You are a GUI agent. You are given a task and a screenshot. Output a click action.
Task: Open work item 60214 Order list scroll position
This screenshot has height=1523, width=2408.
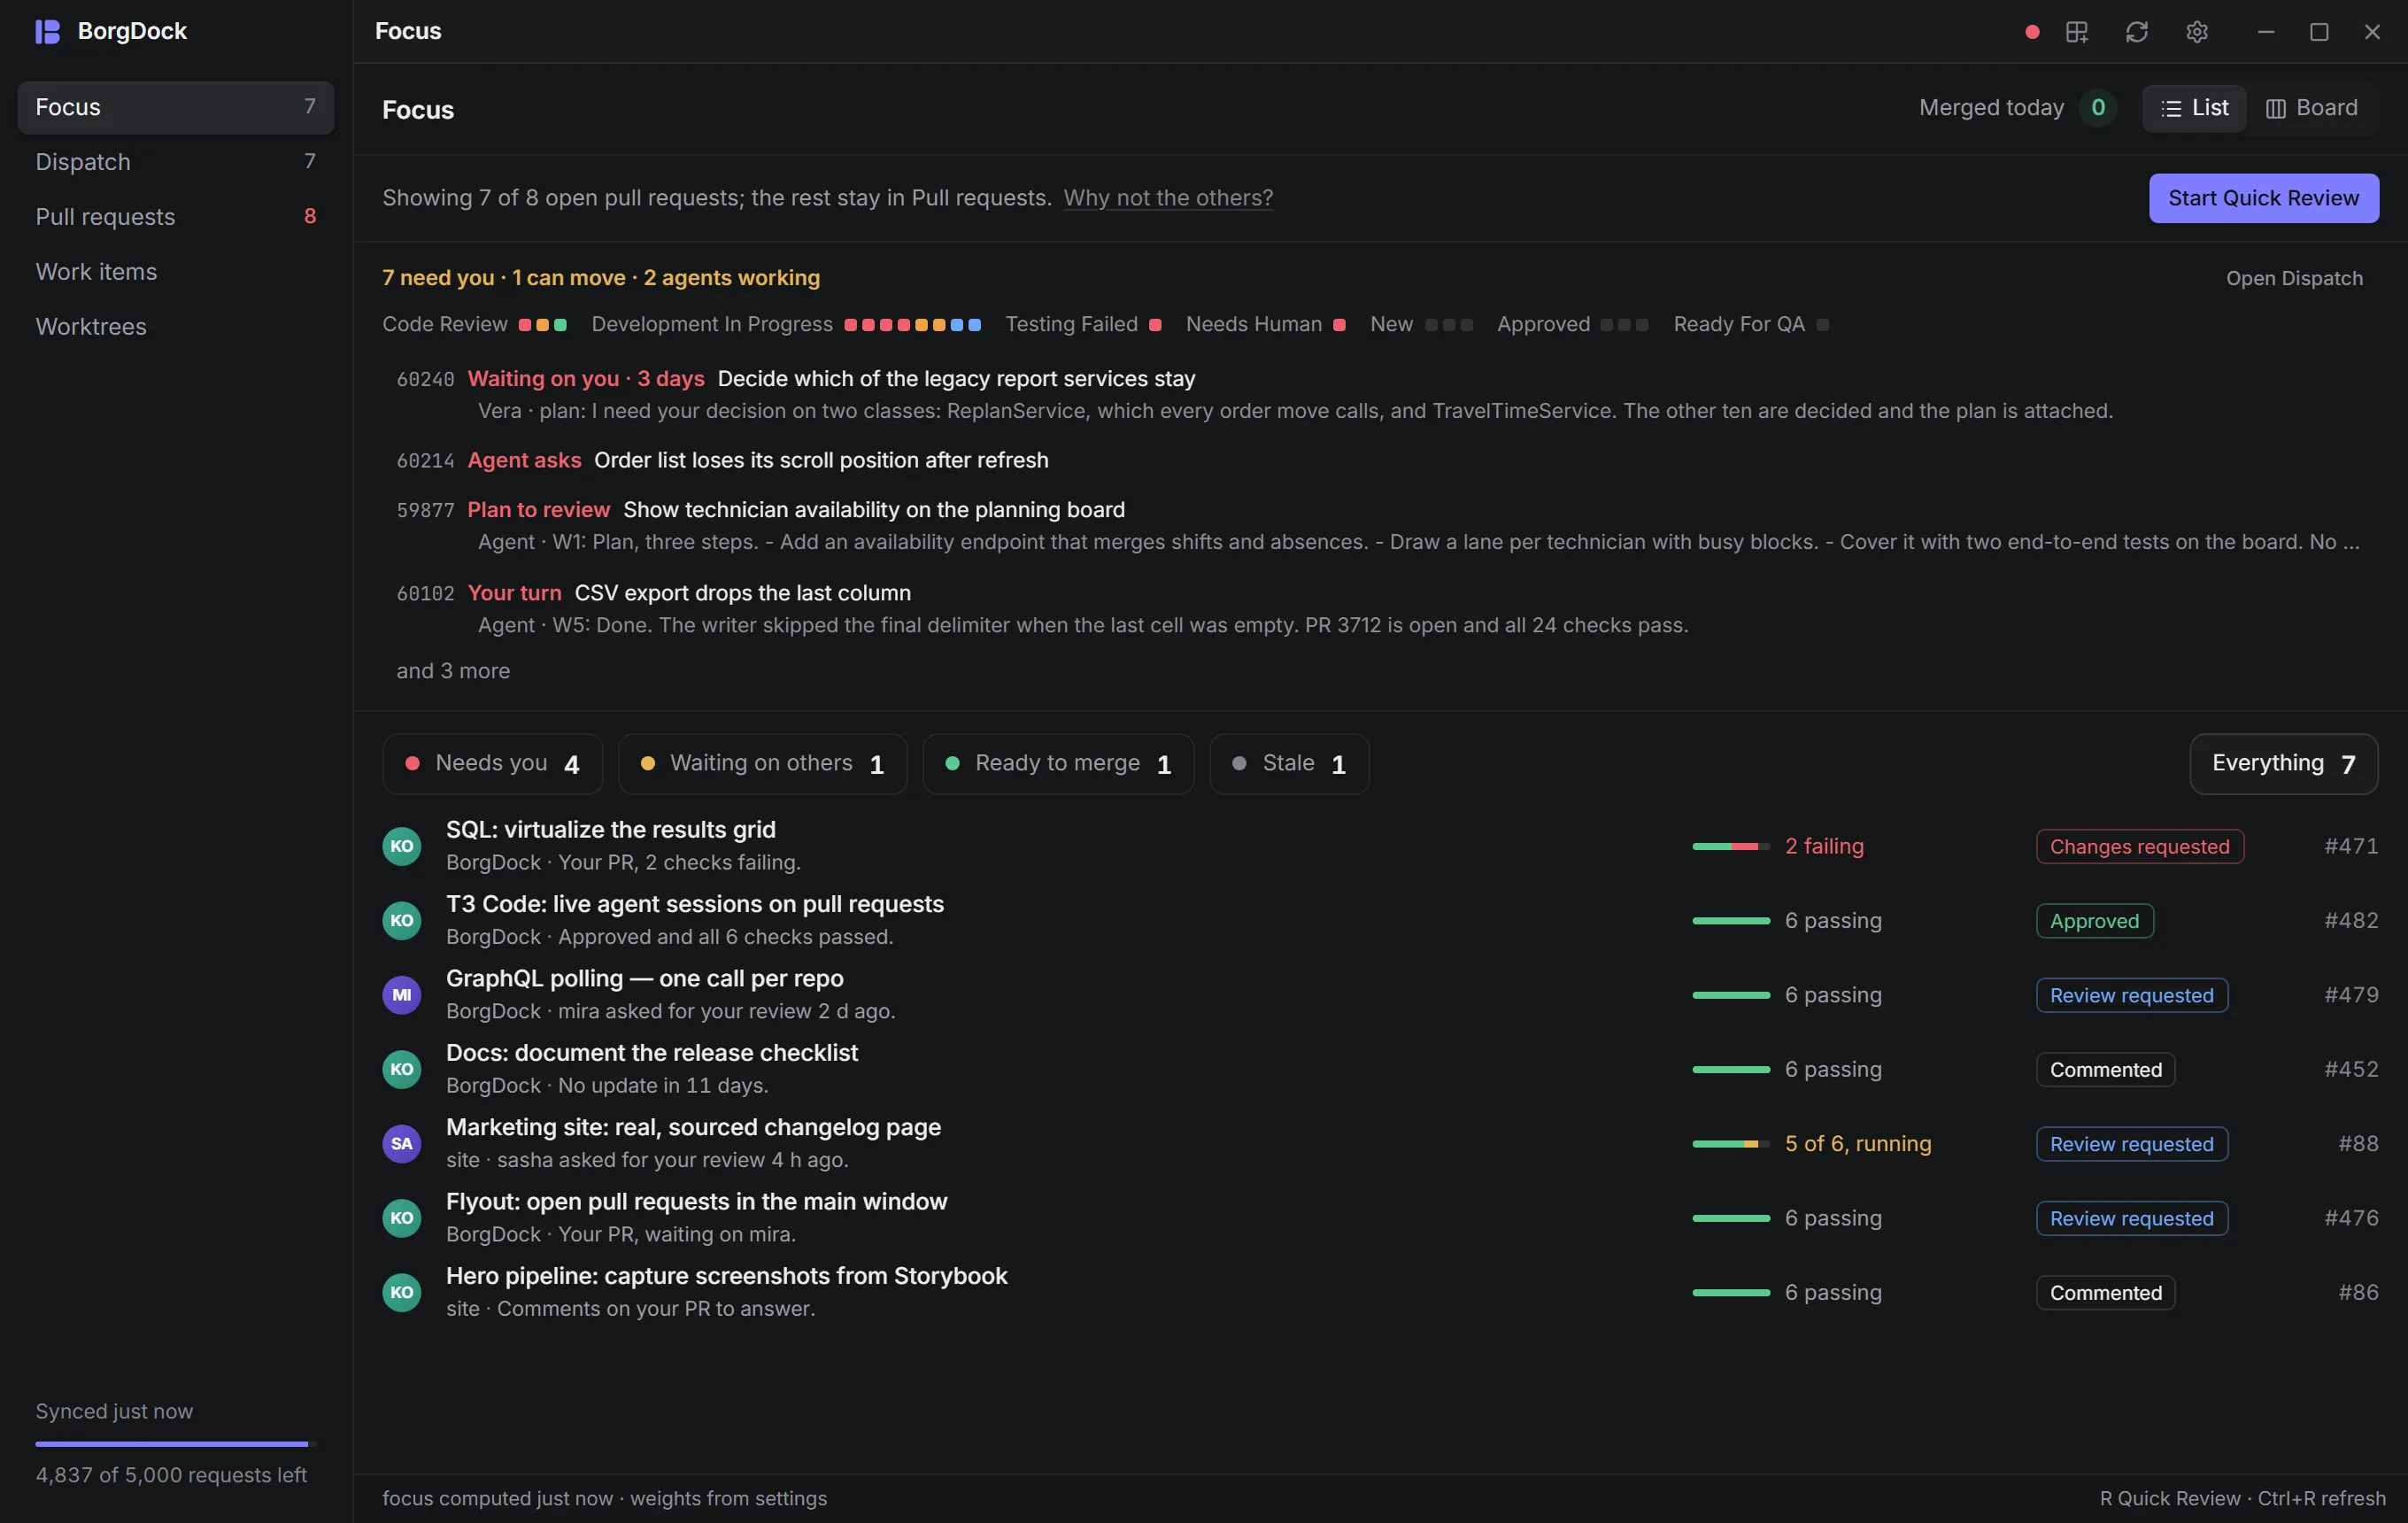pyautogui.click(x=1379, y=460)
